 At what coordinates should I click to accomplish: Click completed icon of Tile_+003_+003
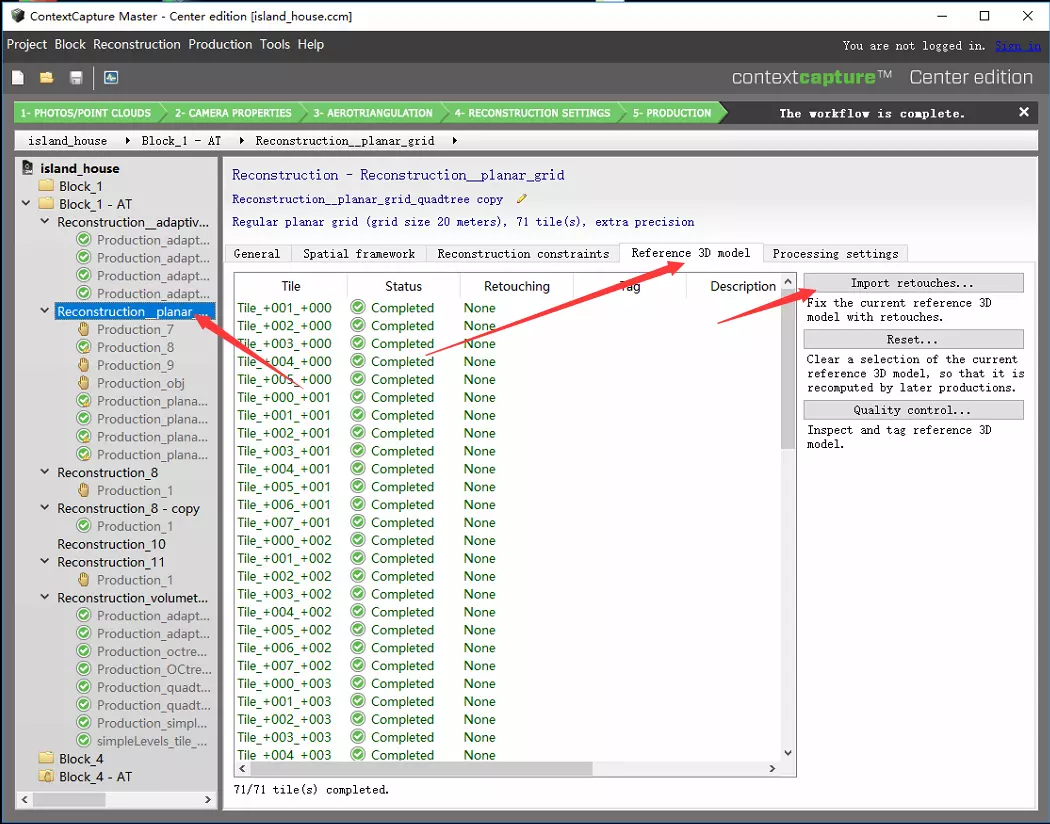point(358,737)
